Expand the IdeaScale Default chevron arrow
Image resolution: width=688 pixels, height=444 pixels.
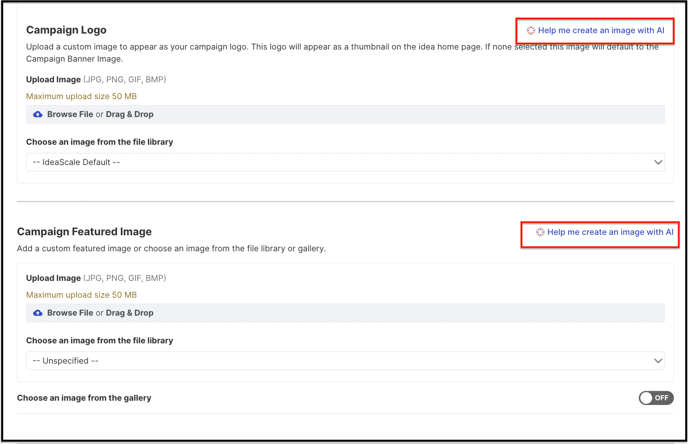click(658, 162)
